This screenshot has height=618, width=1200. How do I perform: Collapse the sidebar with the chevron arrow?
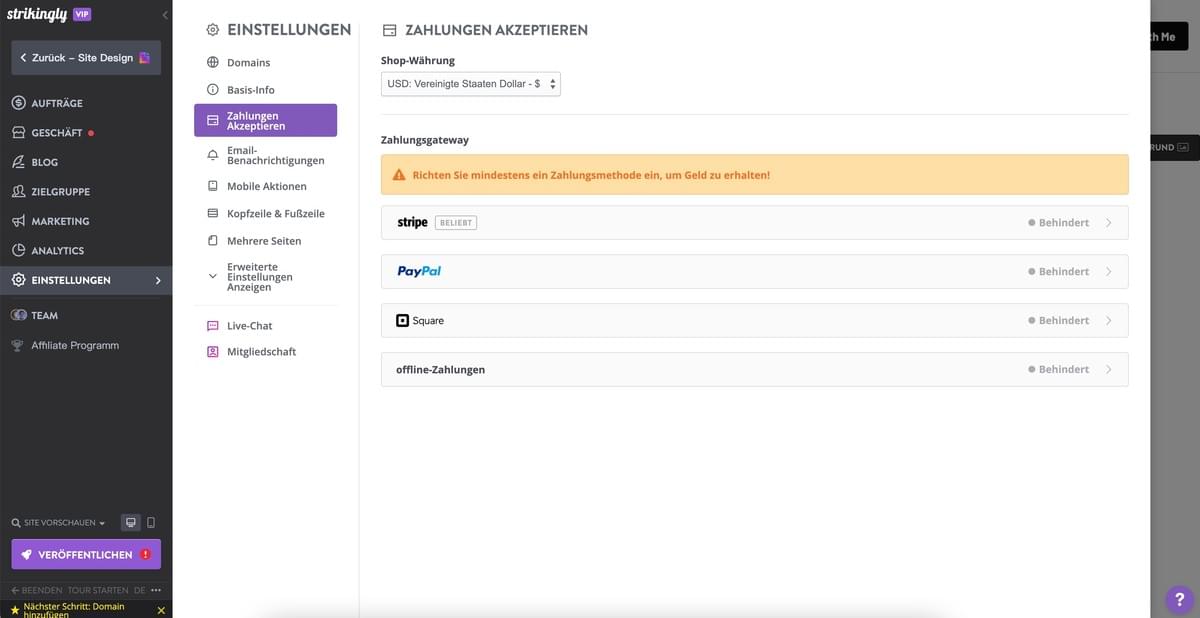click(x=164, y=14)
